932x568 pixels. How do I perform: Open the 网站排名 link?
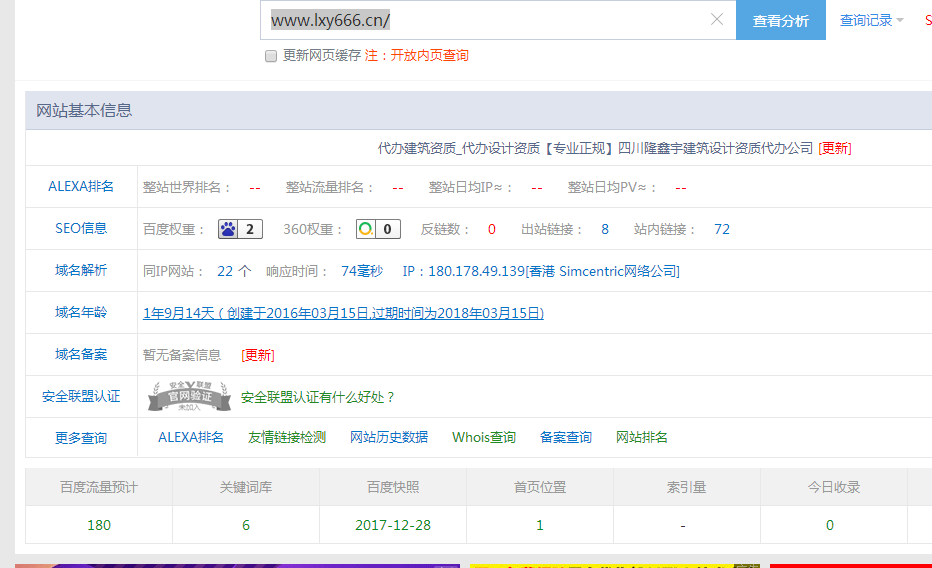642,437
